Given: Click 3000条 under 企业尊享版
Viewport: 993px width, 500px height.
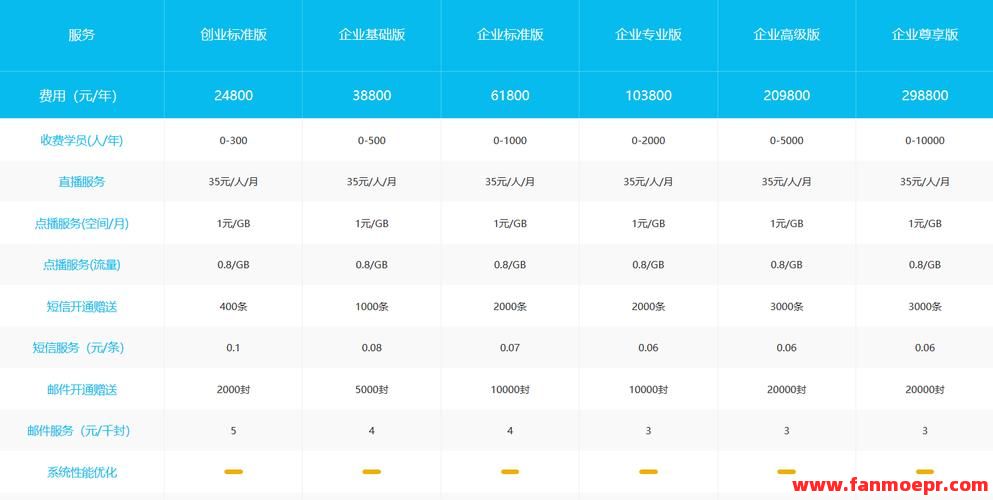Looking at the screenshot, I should 925,306.
